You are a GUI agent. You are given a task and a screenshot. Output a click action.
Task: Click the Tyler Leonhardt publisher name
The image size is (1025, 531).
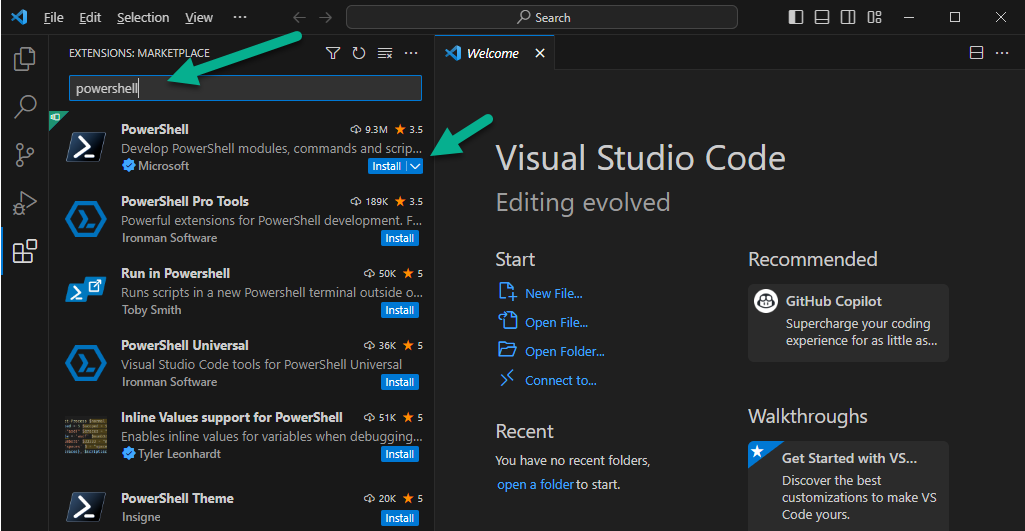[179, 454]
